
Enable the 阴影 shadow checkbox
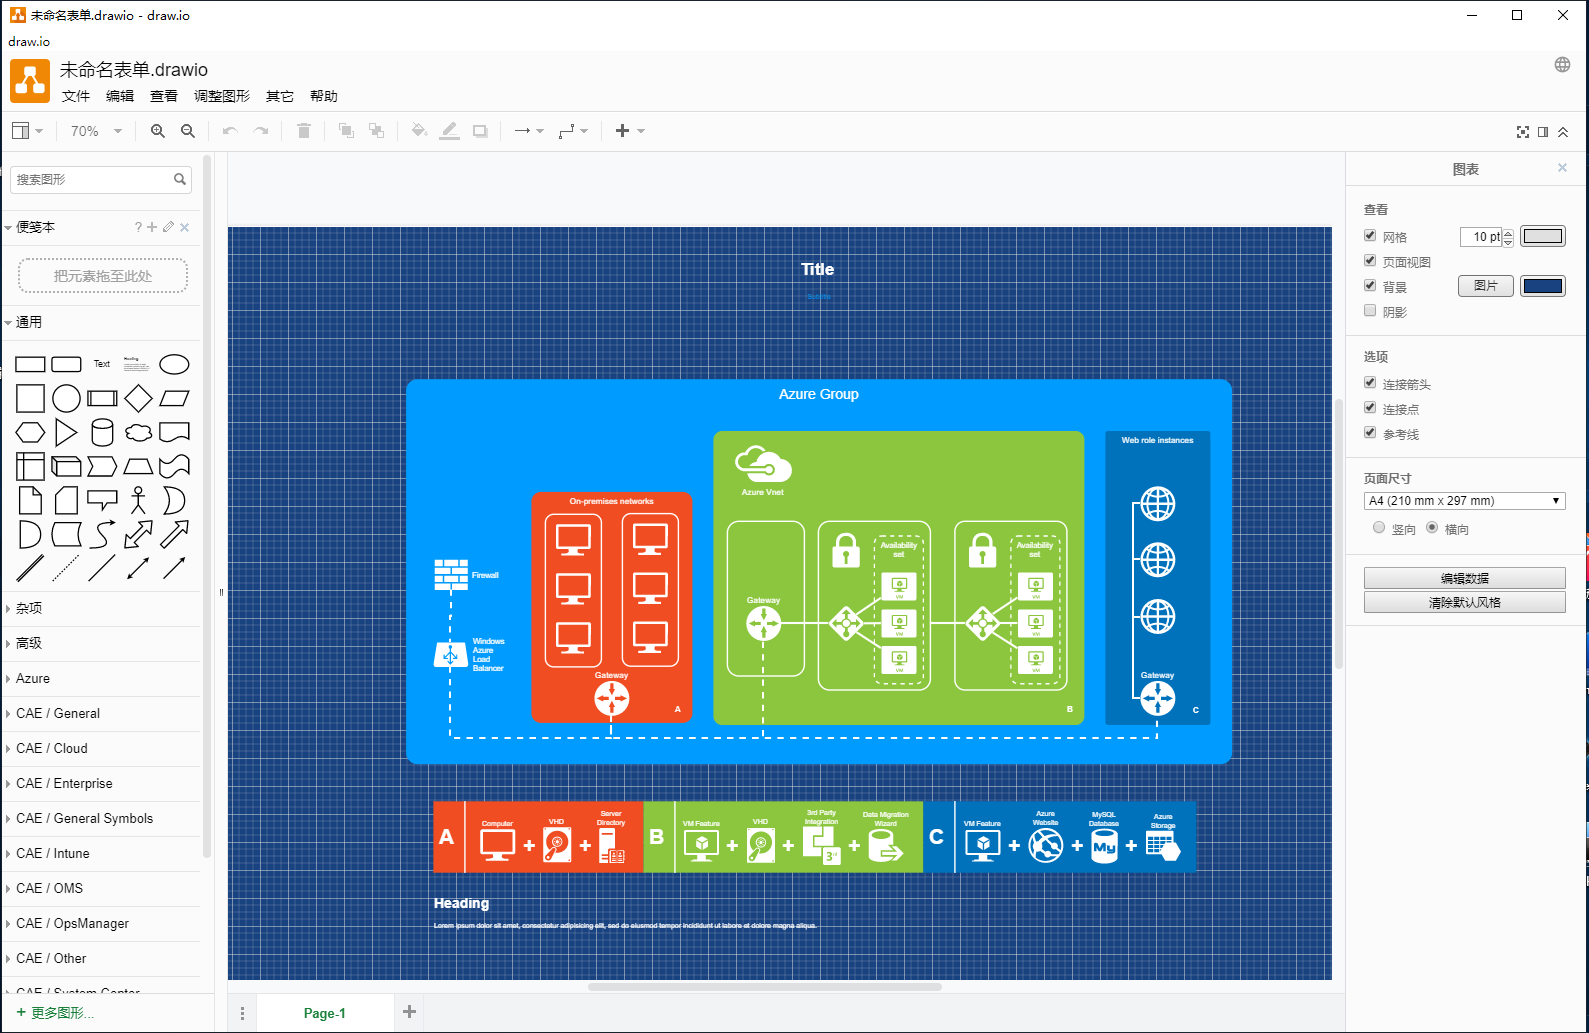click(x=1370, y=311)
